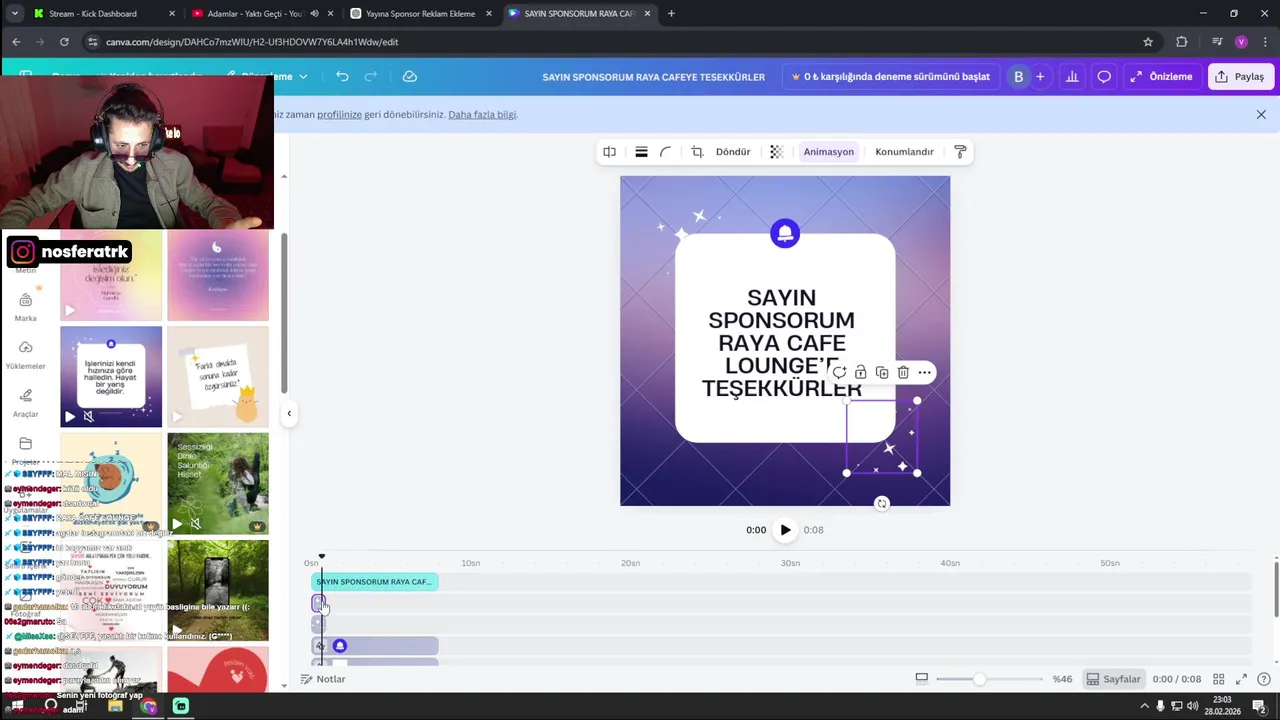Select the bell element timeline track
Screen dimensions: 1280x720
point(375,646)
